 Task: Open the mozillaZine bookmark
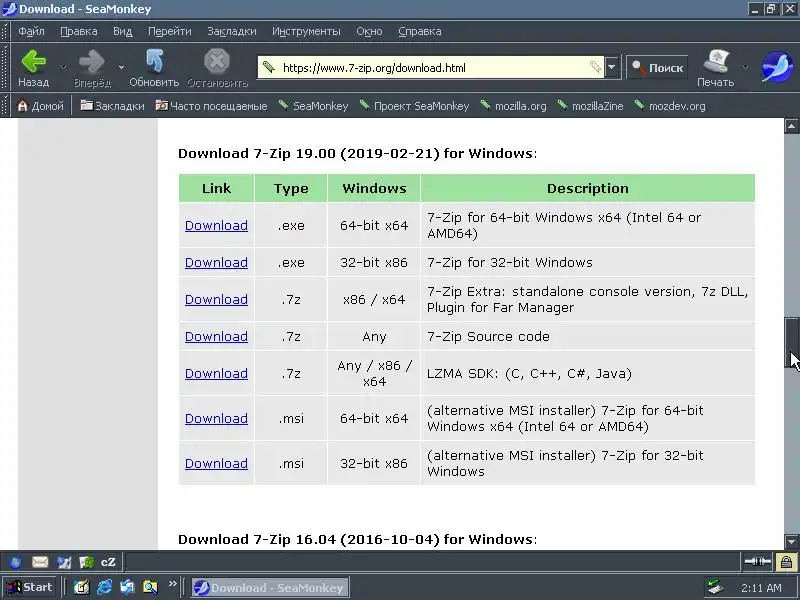tap(590, 106)
